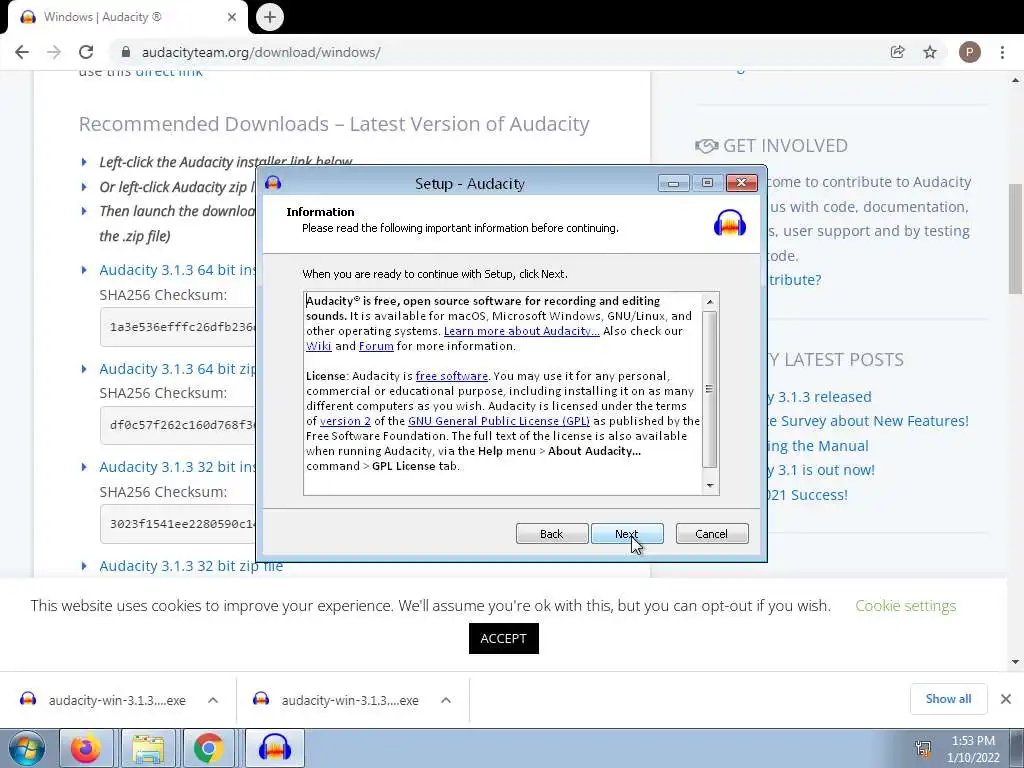Share this page via address bar icon
1024x768 pixels.
point(897,52)
